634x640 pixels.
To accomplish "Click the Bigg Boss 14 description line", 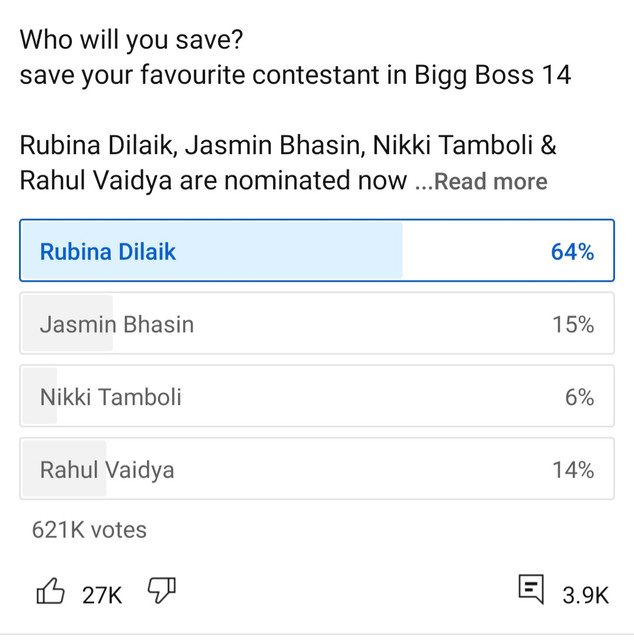I will pyautogui.click(x=295, y=76).
